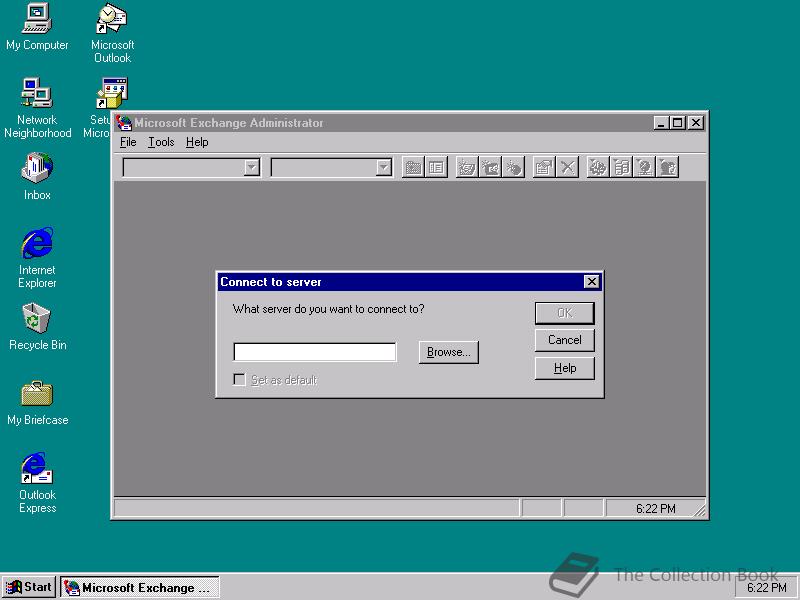
Task: Open the first toolbar combo box dropdown
Action: click(x=252, y=167)
